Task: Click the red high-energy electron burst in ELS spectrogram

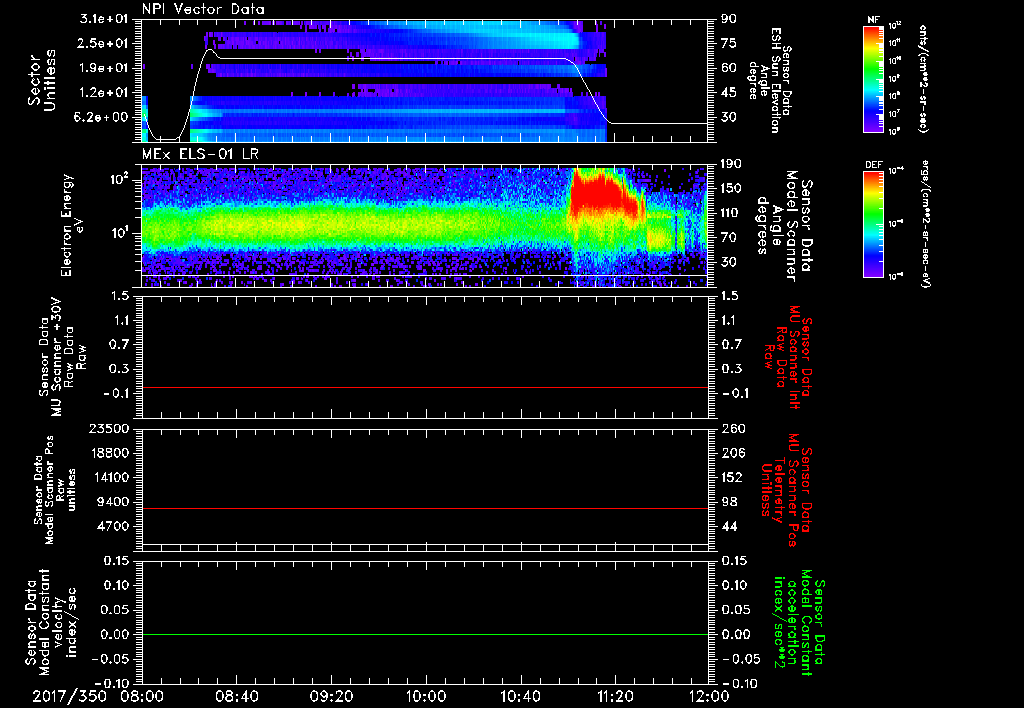Action: pyautogui.click(x=600, y=195)
